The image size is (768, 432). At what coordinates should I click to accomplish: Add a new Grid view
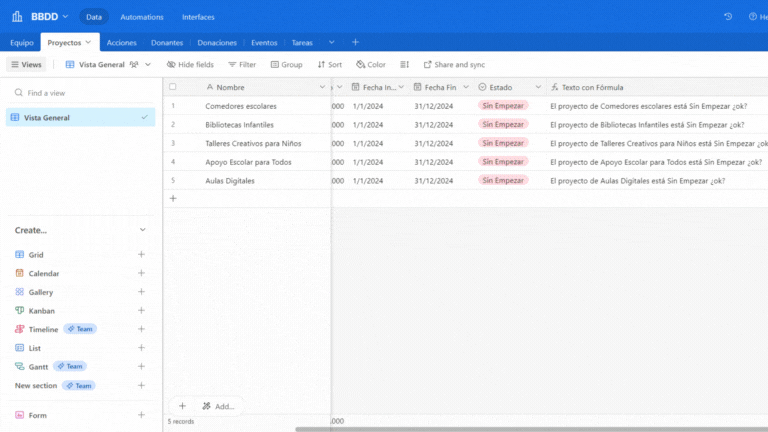142,255
